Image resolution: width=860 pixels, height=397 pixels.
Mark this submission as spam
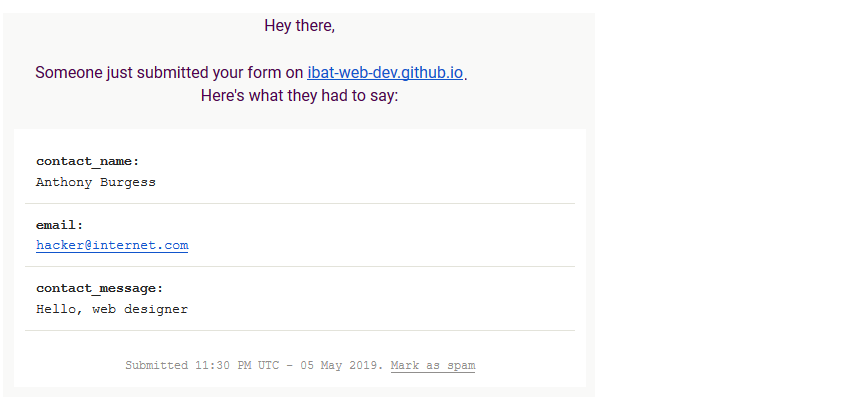click(433, 365)
